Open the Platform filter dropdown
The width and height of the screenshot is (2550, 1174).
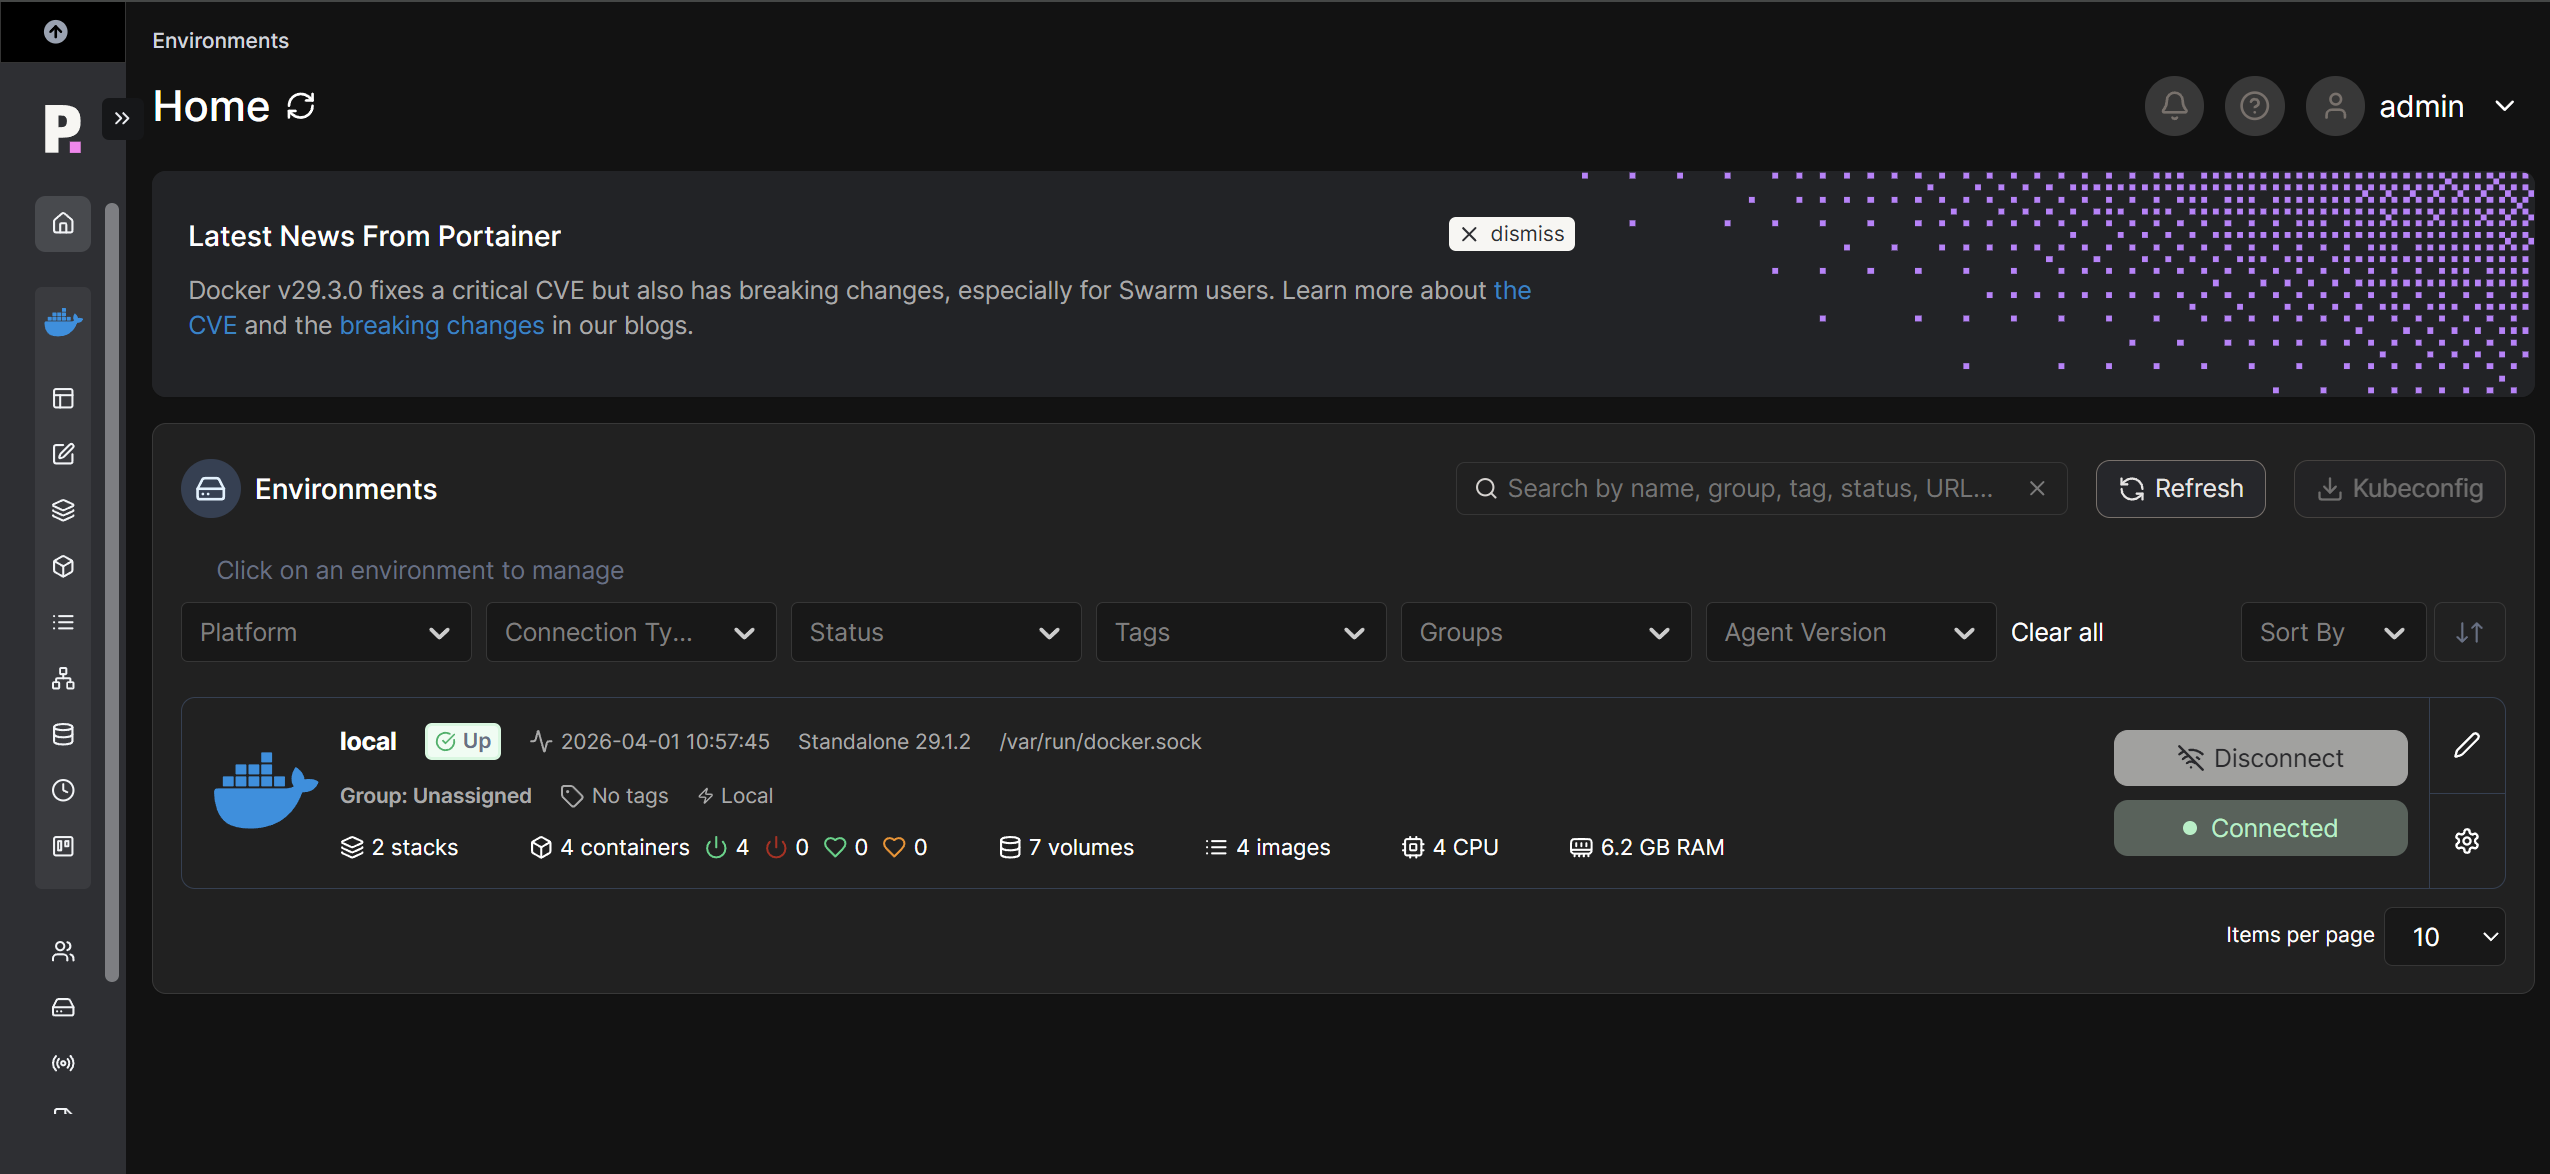325,632
